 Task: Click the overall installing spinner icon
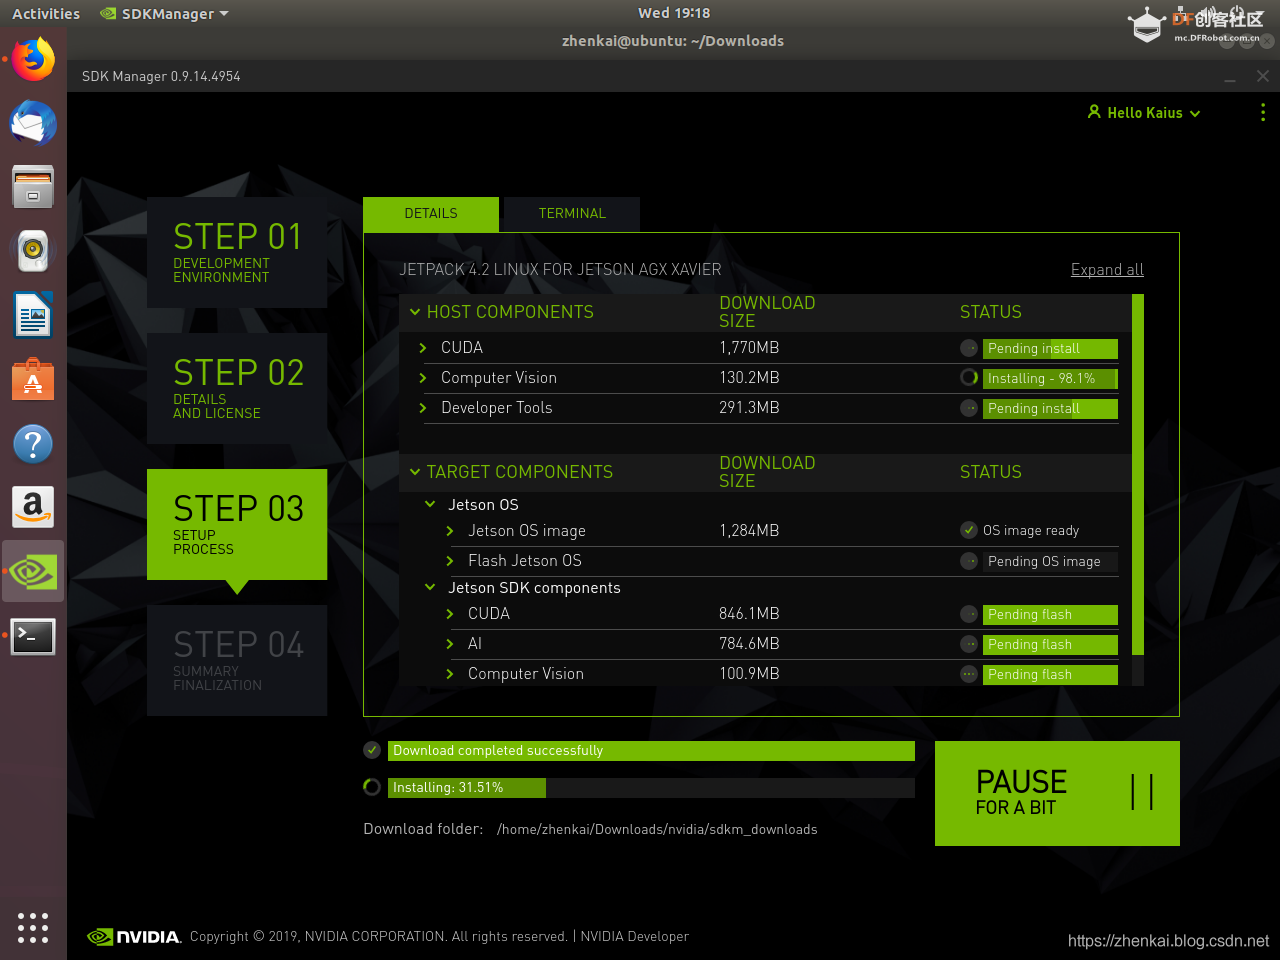pos(372,787)
